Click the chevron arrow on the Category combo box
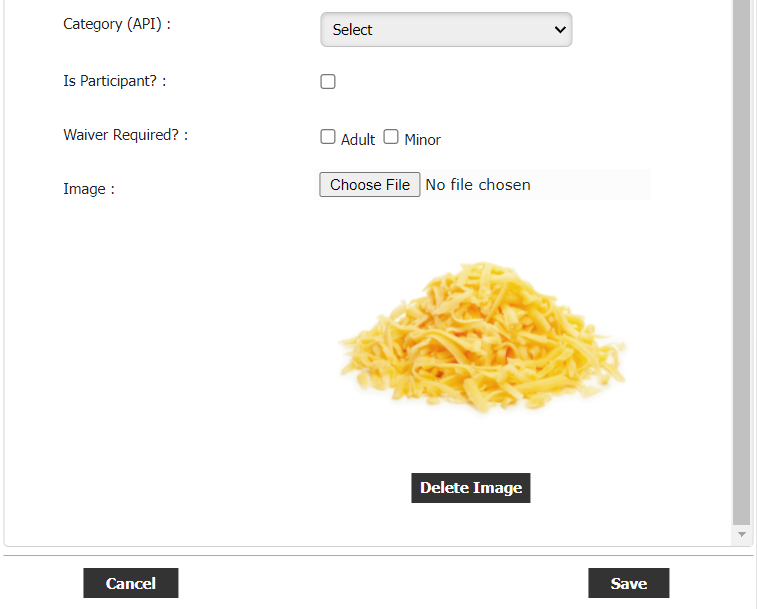This screenshot has width=757, height=609. pyautogui.click(x=559, y=30)
